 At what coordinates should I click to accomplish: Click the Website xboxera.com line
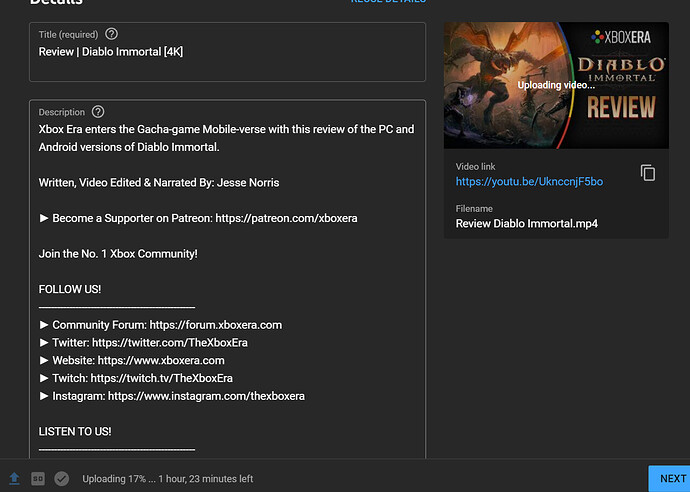[x=132, y=360]
